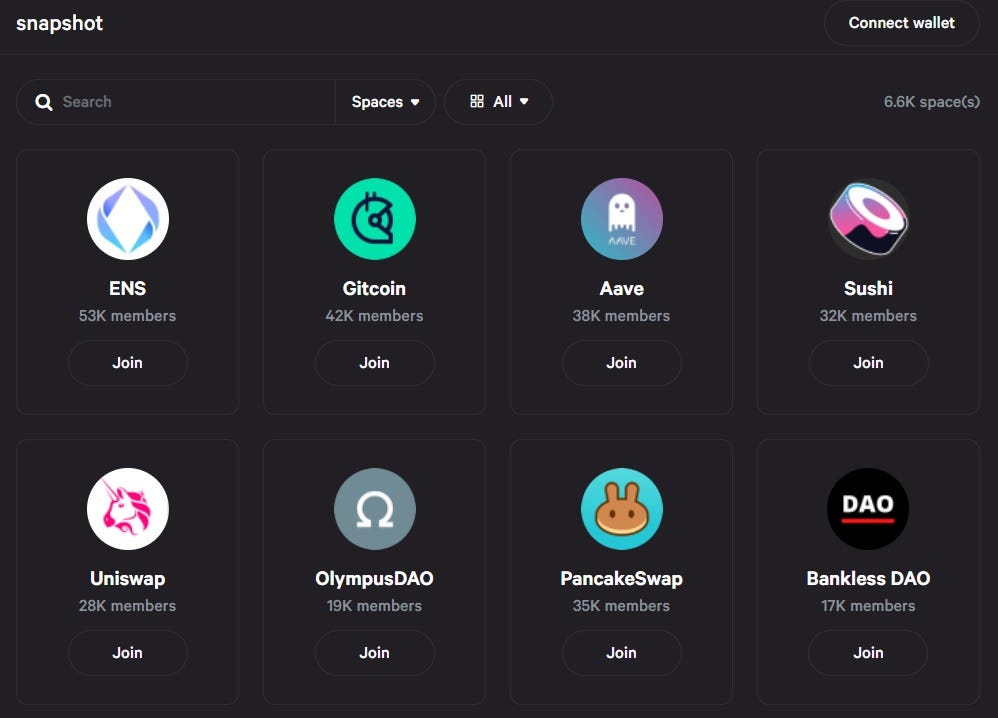This screenshot has height=718, width=998.
Task: Open the Sushi space title
Action: (868, 288)
